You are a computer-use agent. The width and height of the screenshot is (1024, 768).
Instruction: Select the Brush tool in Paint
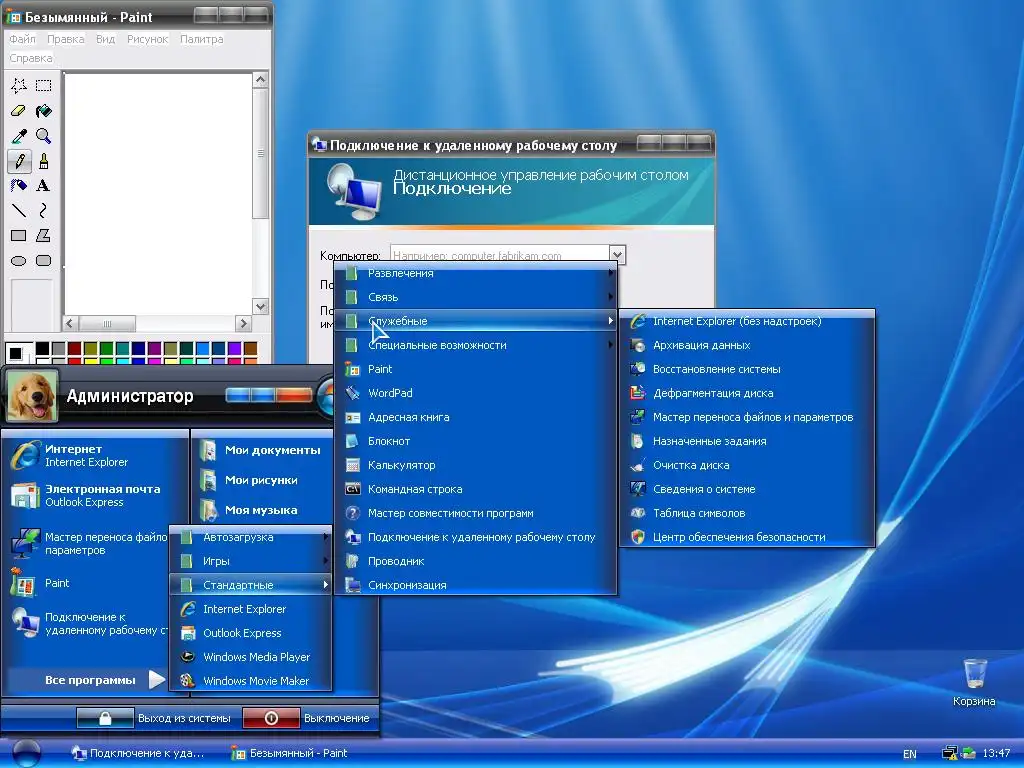(x=44, y=161)
